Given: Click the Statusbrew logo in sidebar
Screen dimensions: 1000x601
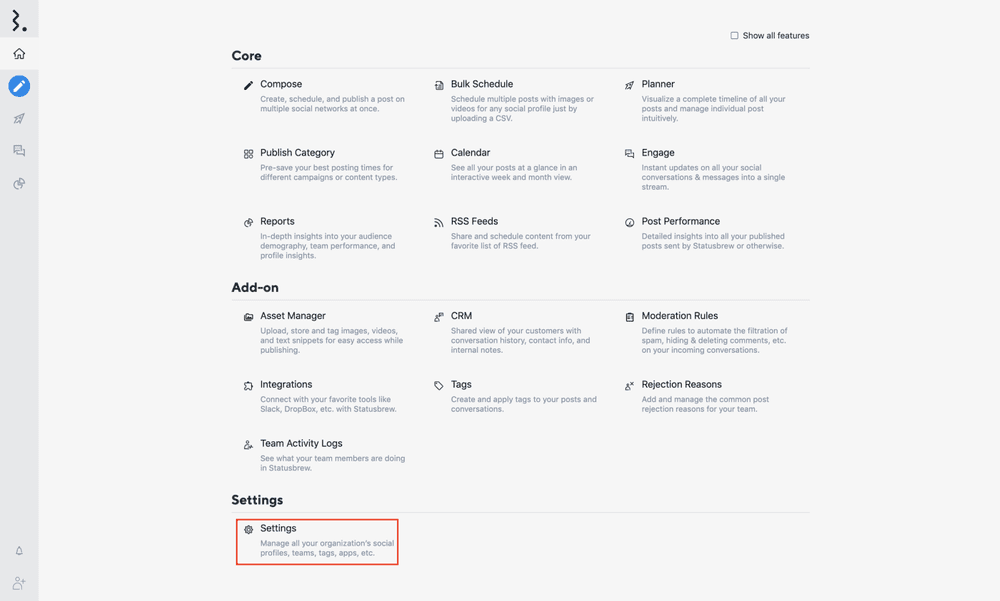Looking at the screenshot, I should pyautogui.click(x=19, y=19).
